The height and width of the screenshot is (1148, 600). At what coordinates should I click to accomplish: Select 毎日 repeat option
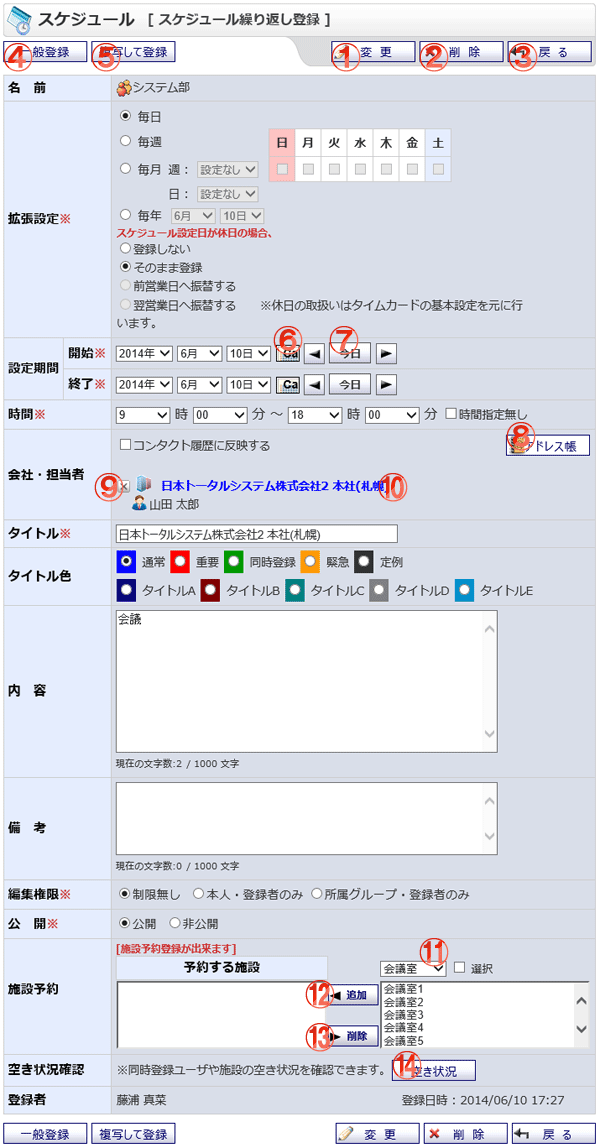pyautogui.click(x=124, y=116)
